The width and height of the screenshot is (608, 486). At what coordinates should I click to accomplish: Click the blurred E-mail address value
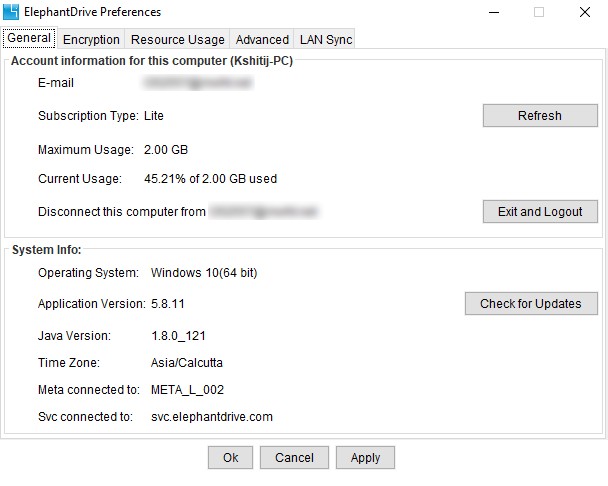pyautogui.click(x=198, y=83)
